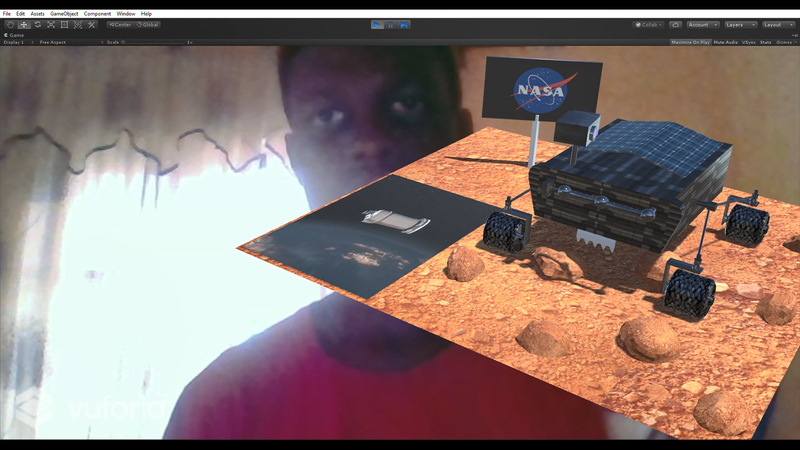Adjust the Game view Scale slider
Viewport: 800px width, 450px height.
click(x=154, y=42)
